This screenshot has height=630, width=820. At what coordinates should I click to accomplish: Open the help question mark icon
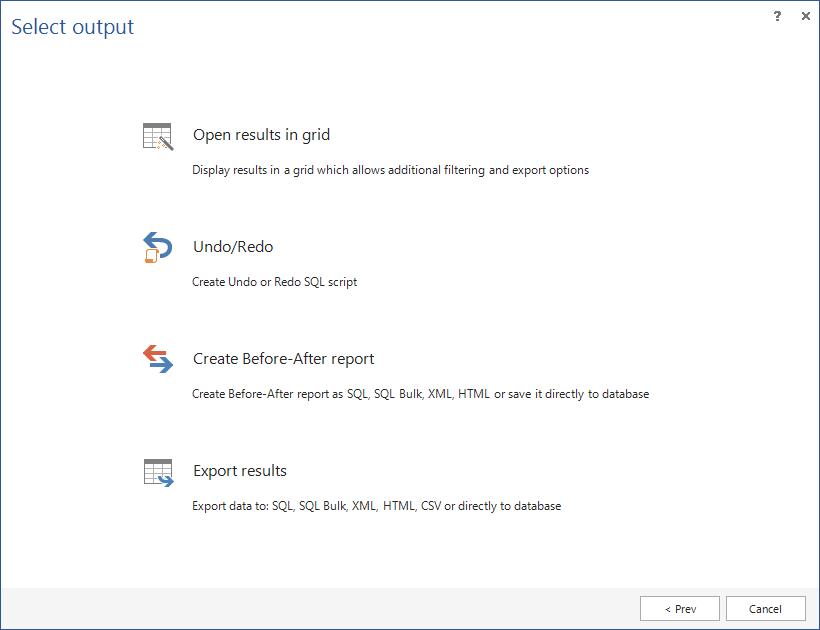[x=778, y=16]
